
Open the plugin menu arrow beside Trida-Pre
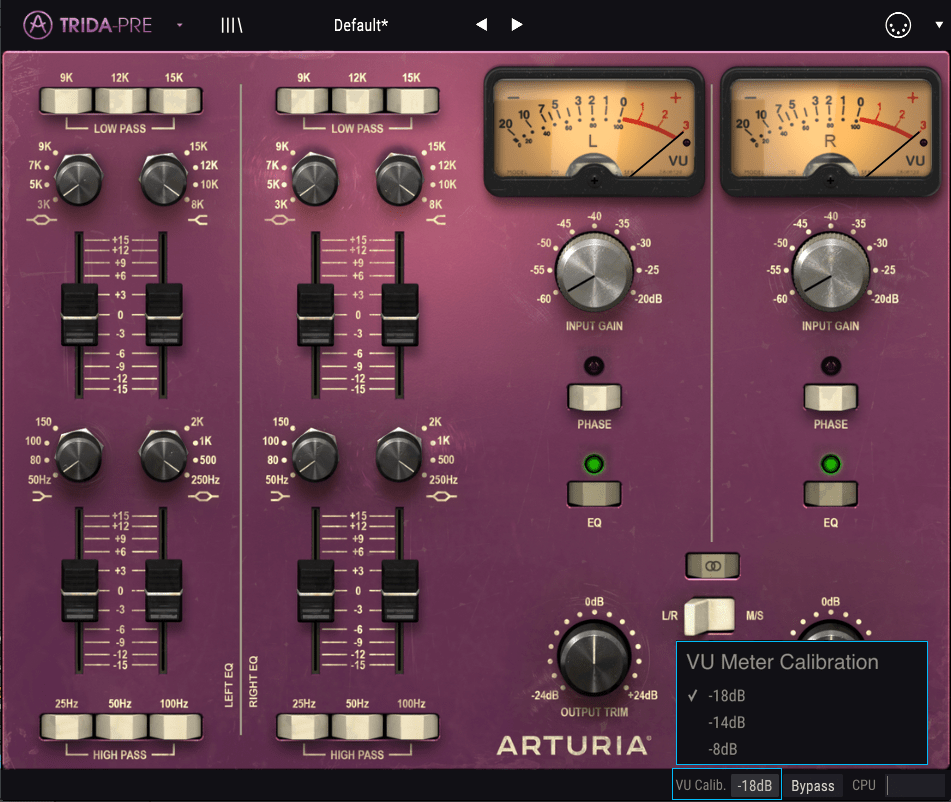coord(180,25)
